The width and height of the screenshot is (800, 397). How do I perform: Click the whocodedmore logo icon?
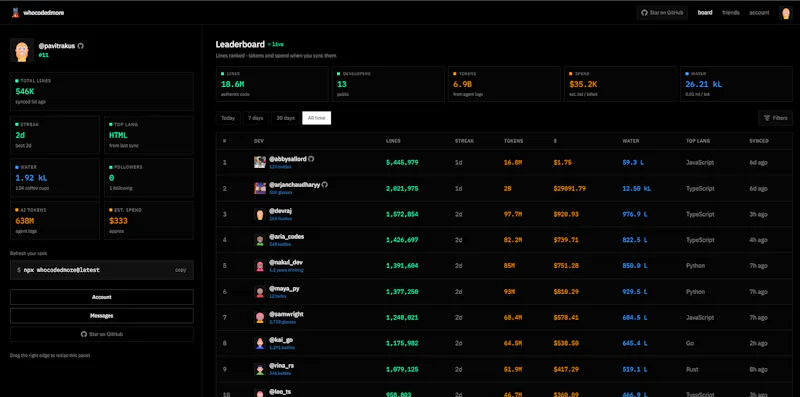[16, 13]
